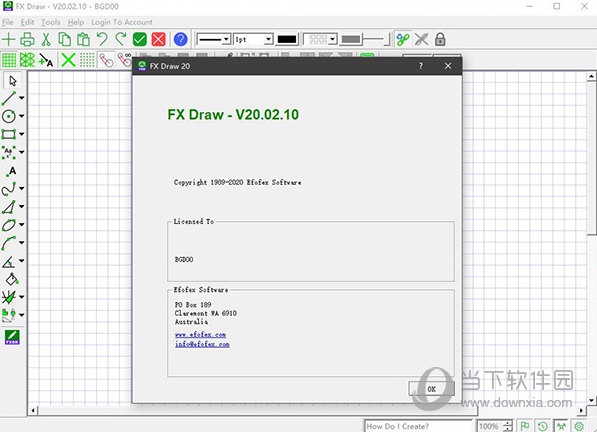The image size is (597, 432).
Task: Toggle the square grid display icon
Action: [x=9, y=60]
